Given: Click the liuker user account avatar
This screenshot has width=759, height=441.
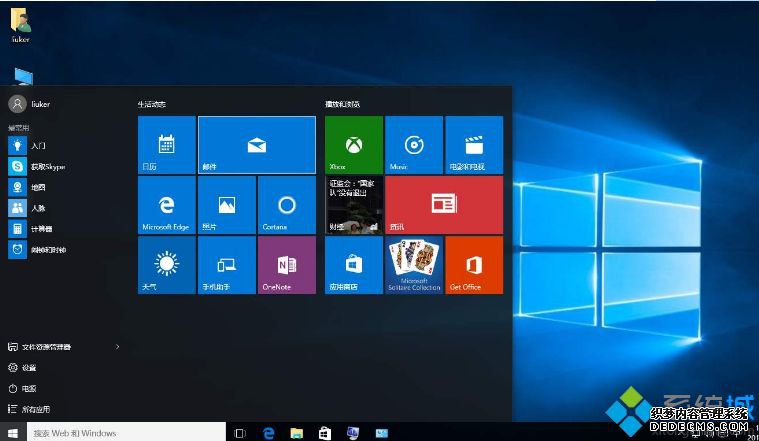Looking at the screenshot, I should point(17,104).
